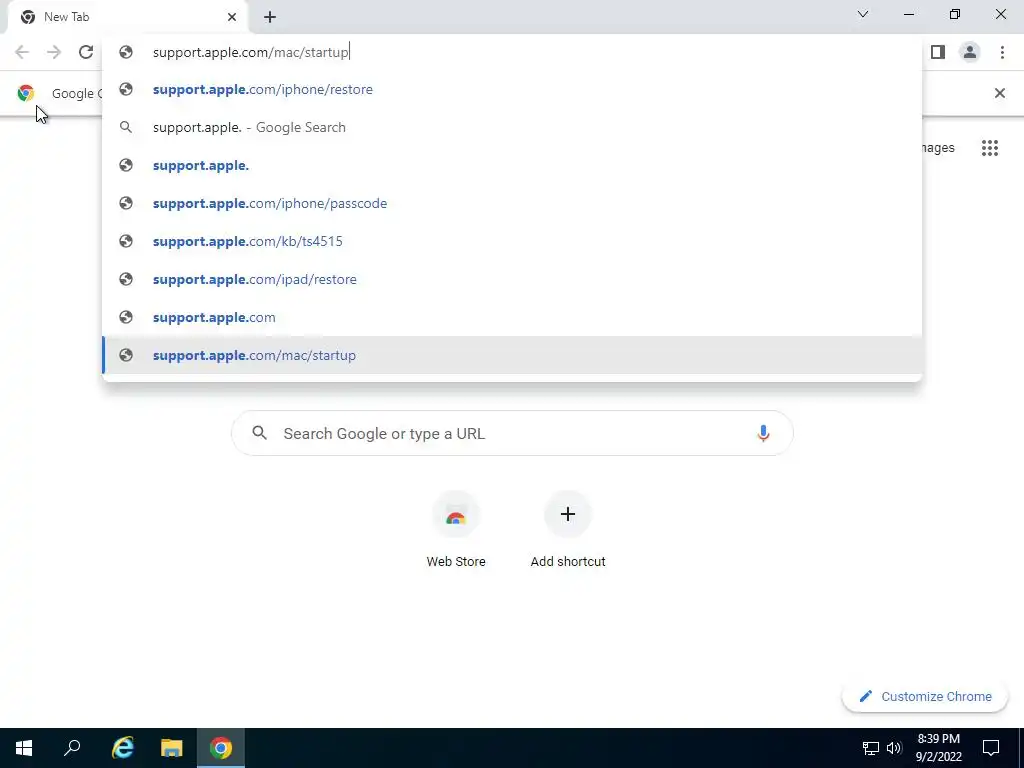Launch Internet Explorer from the taskbar
The height and width of the screenshot is (768, 1024).
pos(122,748)
